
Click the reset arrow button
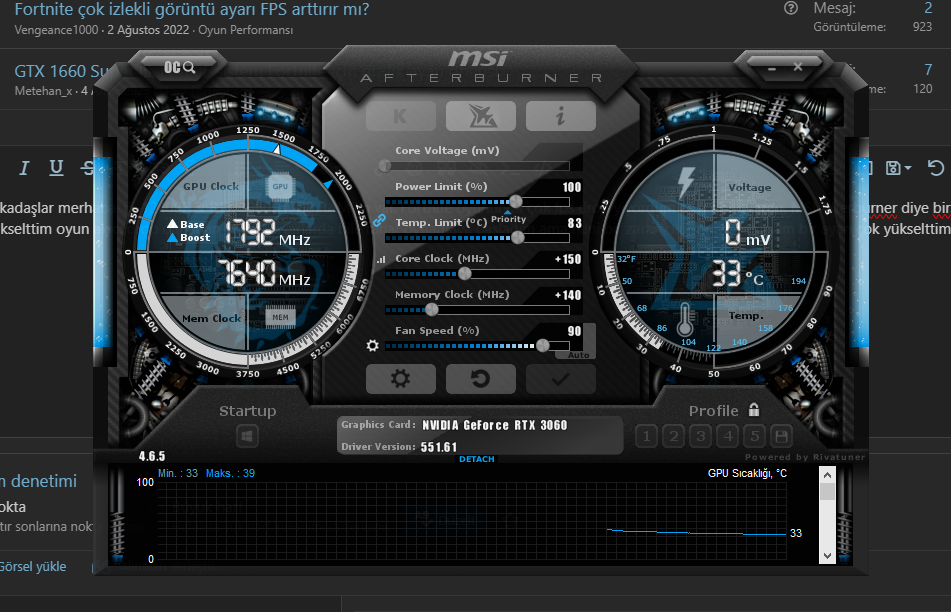pos(481,379)
